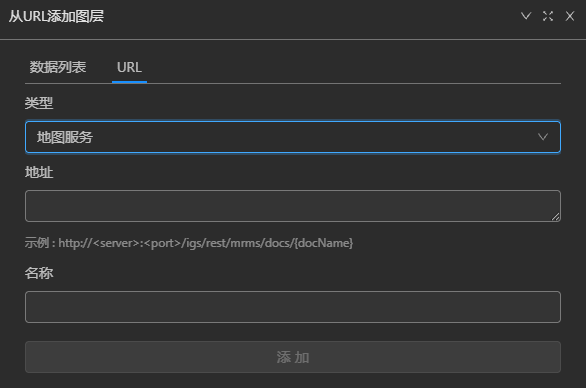
Task: Select the URL tab
Action: [129, 67]
